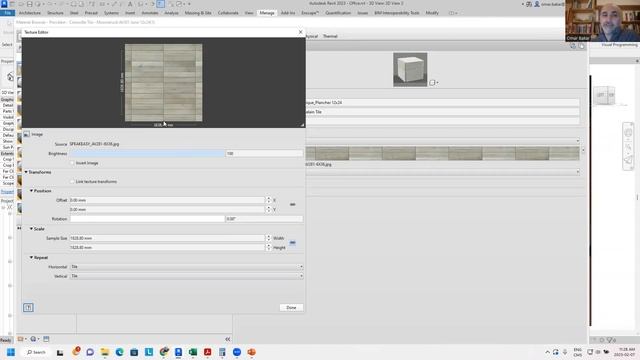Open Excel from taskbar
The image size is (640, 360).
[x=193, y=352]
